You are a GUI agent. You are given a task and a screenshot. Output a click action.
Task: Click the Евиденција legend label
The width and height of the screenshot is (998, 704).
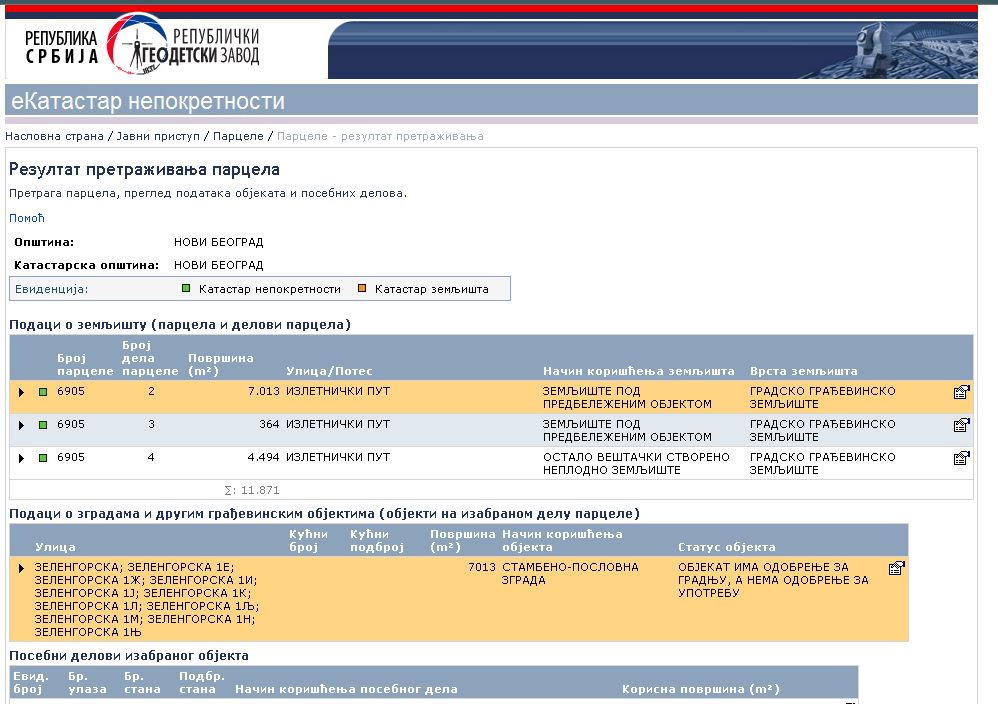(x=52, y=289)
